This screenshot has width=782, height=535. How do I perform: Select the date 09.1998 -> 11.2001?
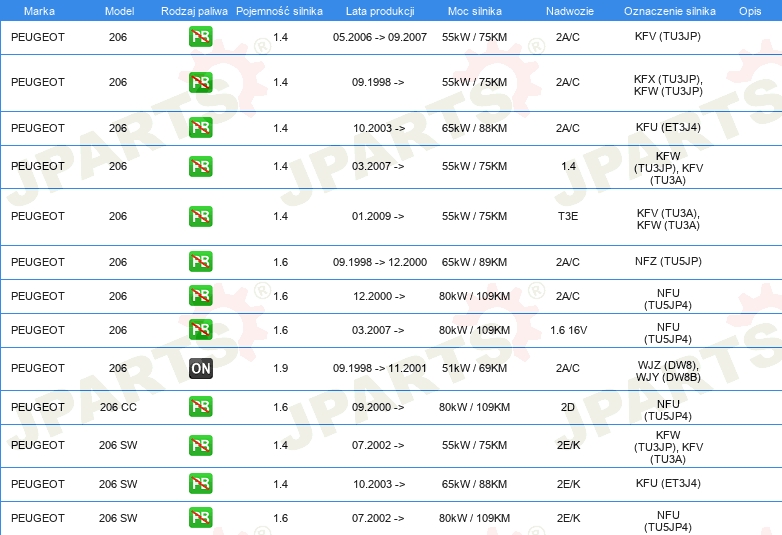click(x=380, y=368)
